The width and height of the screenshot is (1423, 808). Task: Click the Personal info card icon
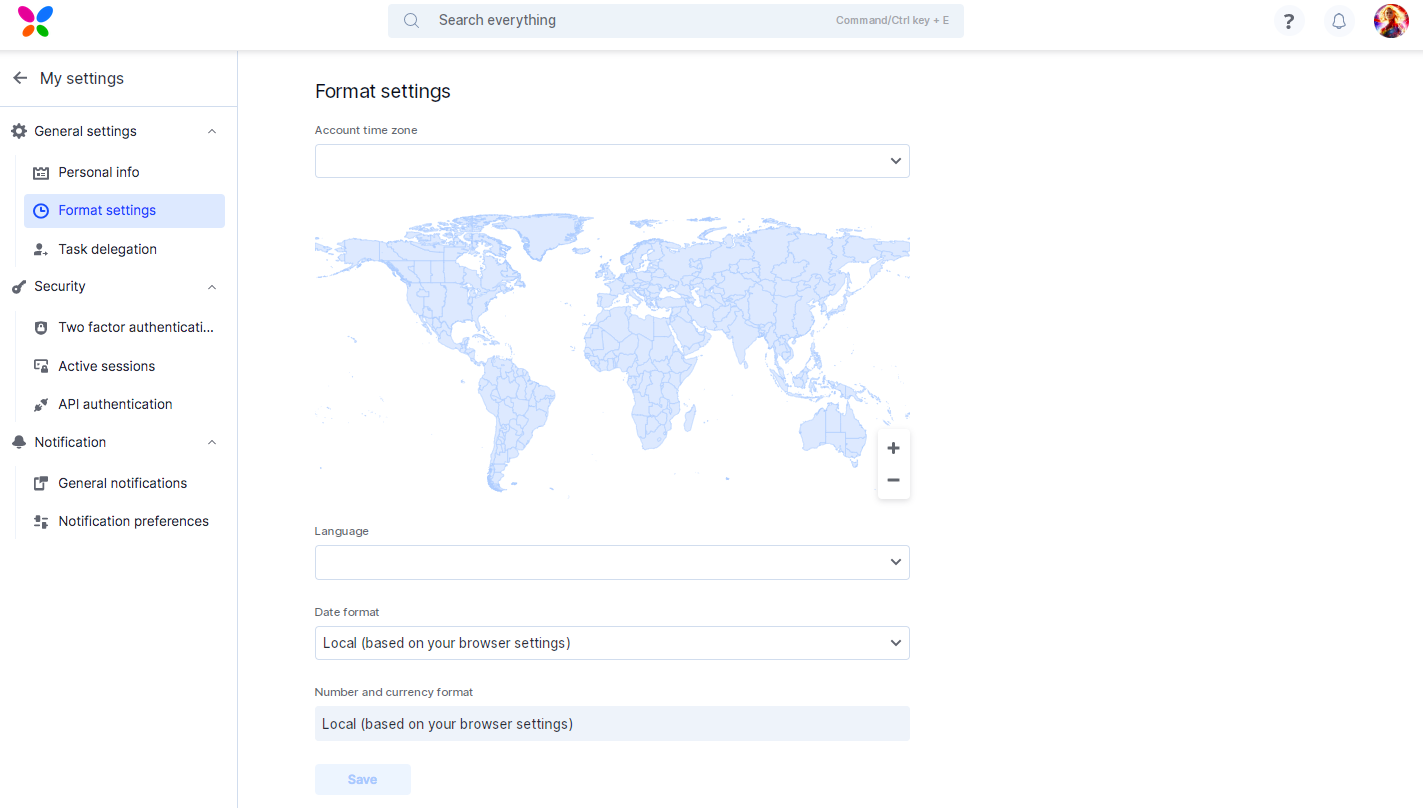(x=41, y=172)
